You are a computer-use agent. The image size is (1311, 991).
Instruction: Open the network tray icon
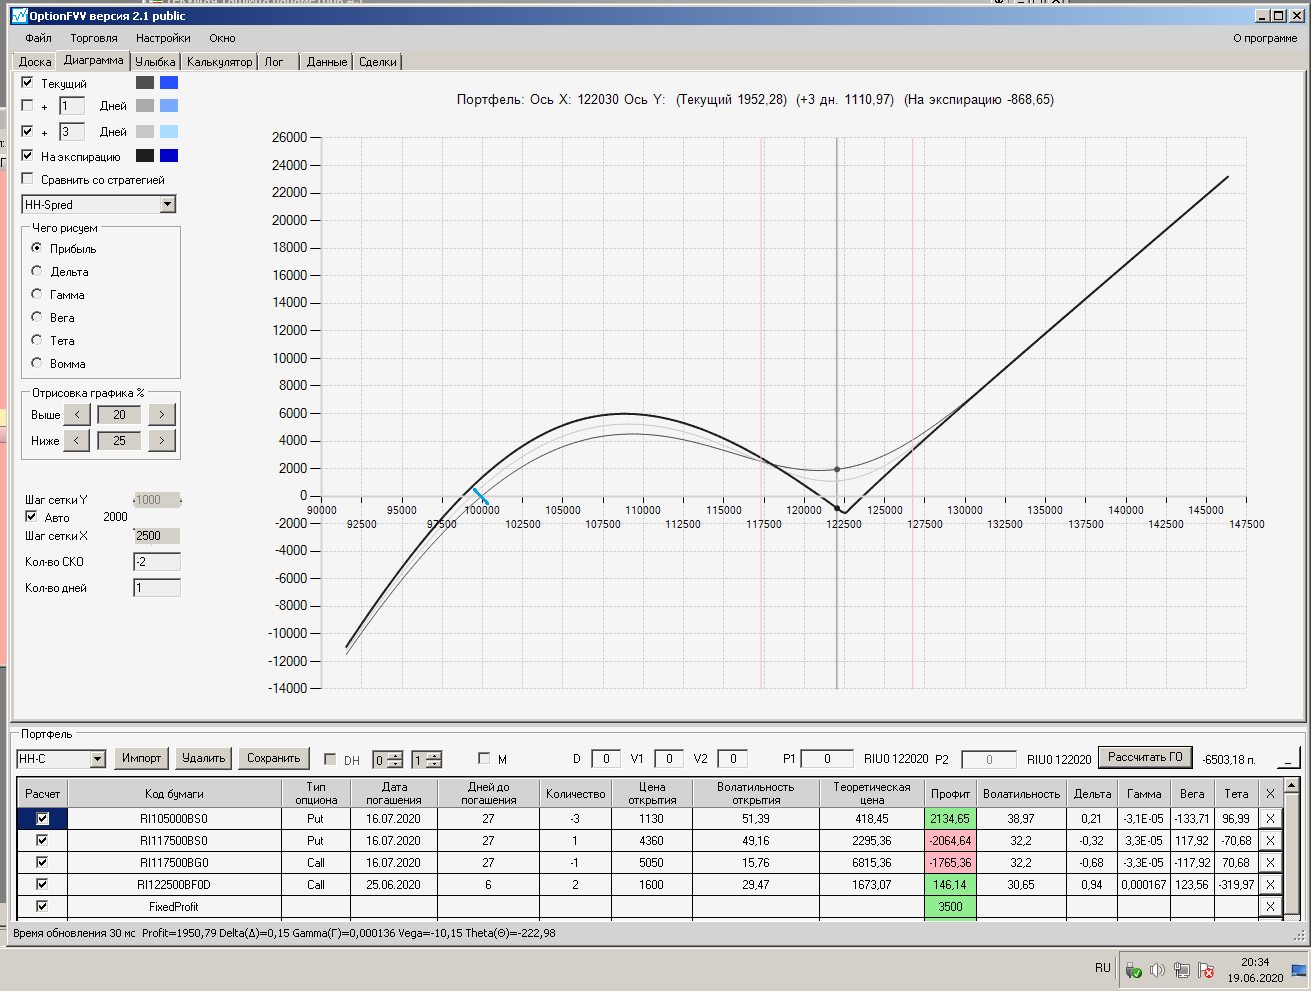pyautogui.click(x=1181, y=970)
